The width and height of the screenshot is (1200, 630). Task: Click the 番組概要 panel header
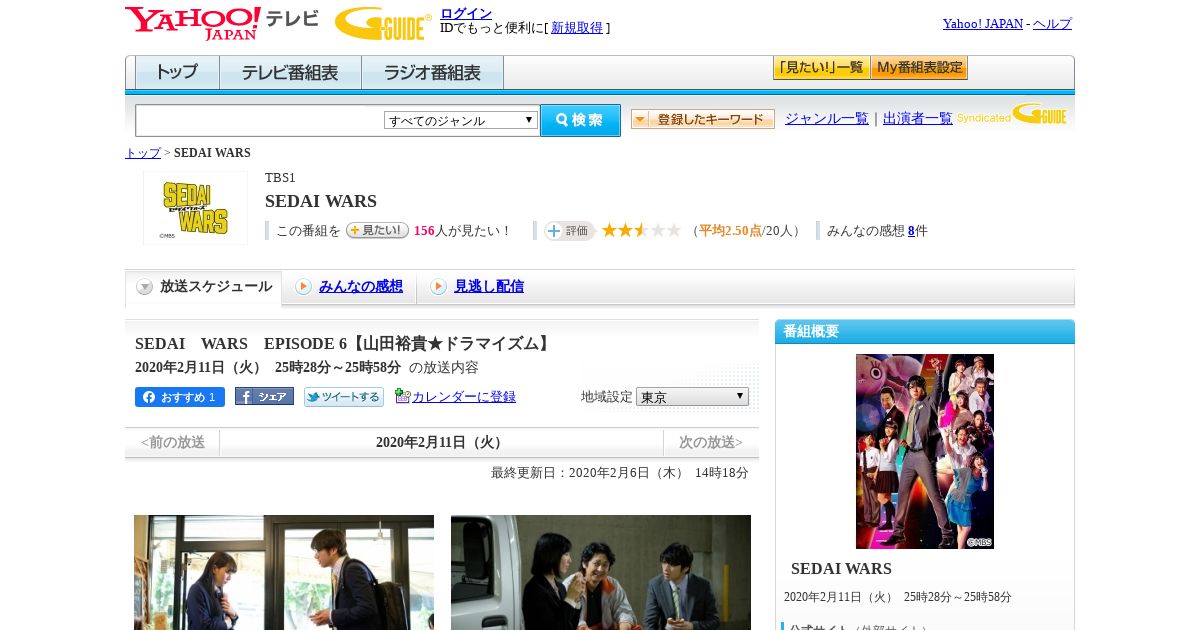[925, 332]
